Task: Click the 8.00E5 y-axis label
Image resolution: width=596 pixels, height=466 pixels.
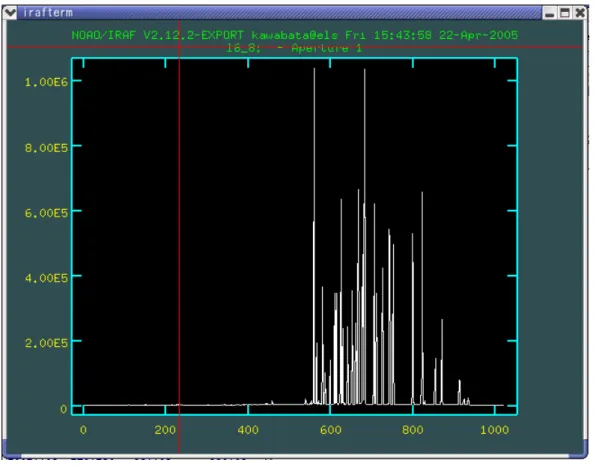Action: pos(46,147)
